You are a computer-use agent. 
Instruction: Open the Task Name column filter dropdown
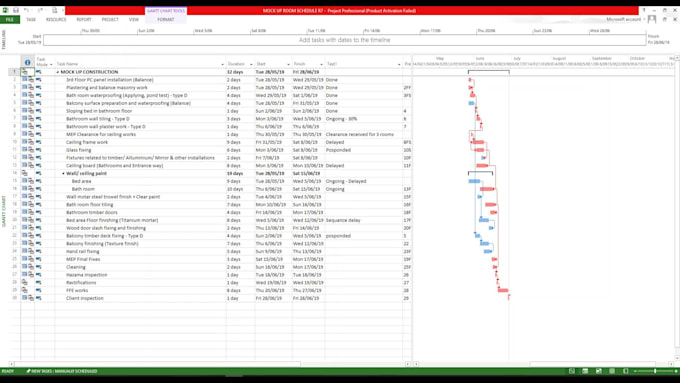tap(222, 65)
